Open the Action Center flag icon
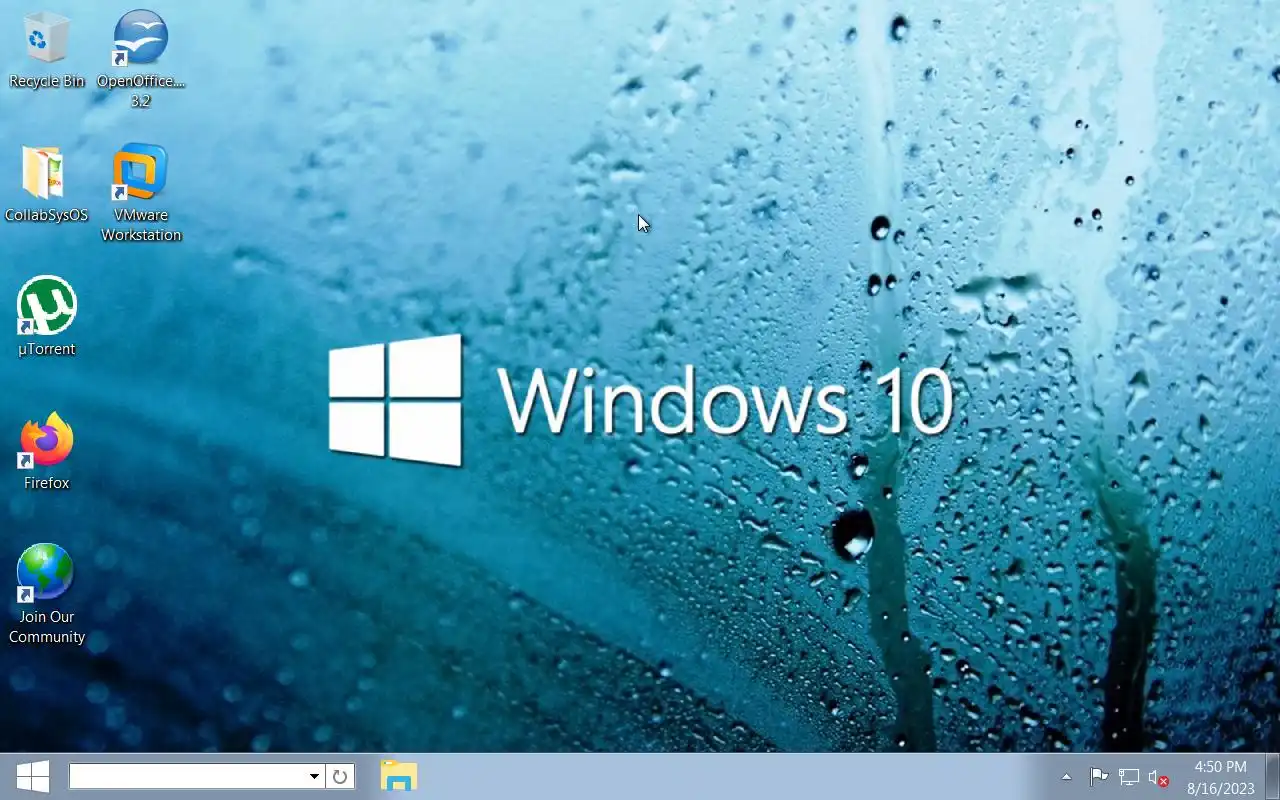1280x800 pixels. coord(1098,777)
